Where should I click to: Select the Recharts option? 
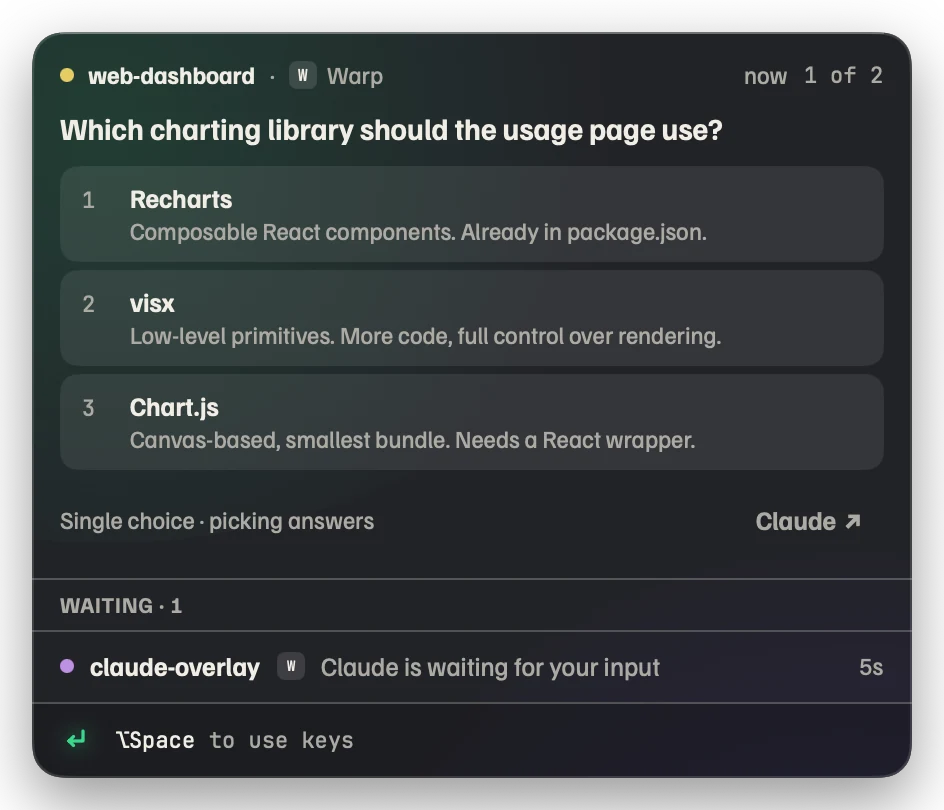click(x=472, y=214)
